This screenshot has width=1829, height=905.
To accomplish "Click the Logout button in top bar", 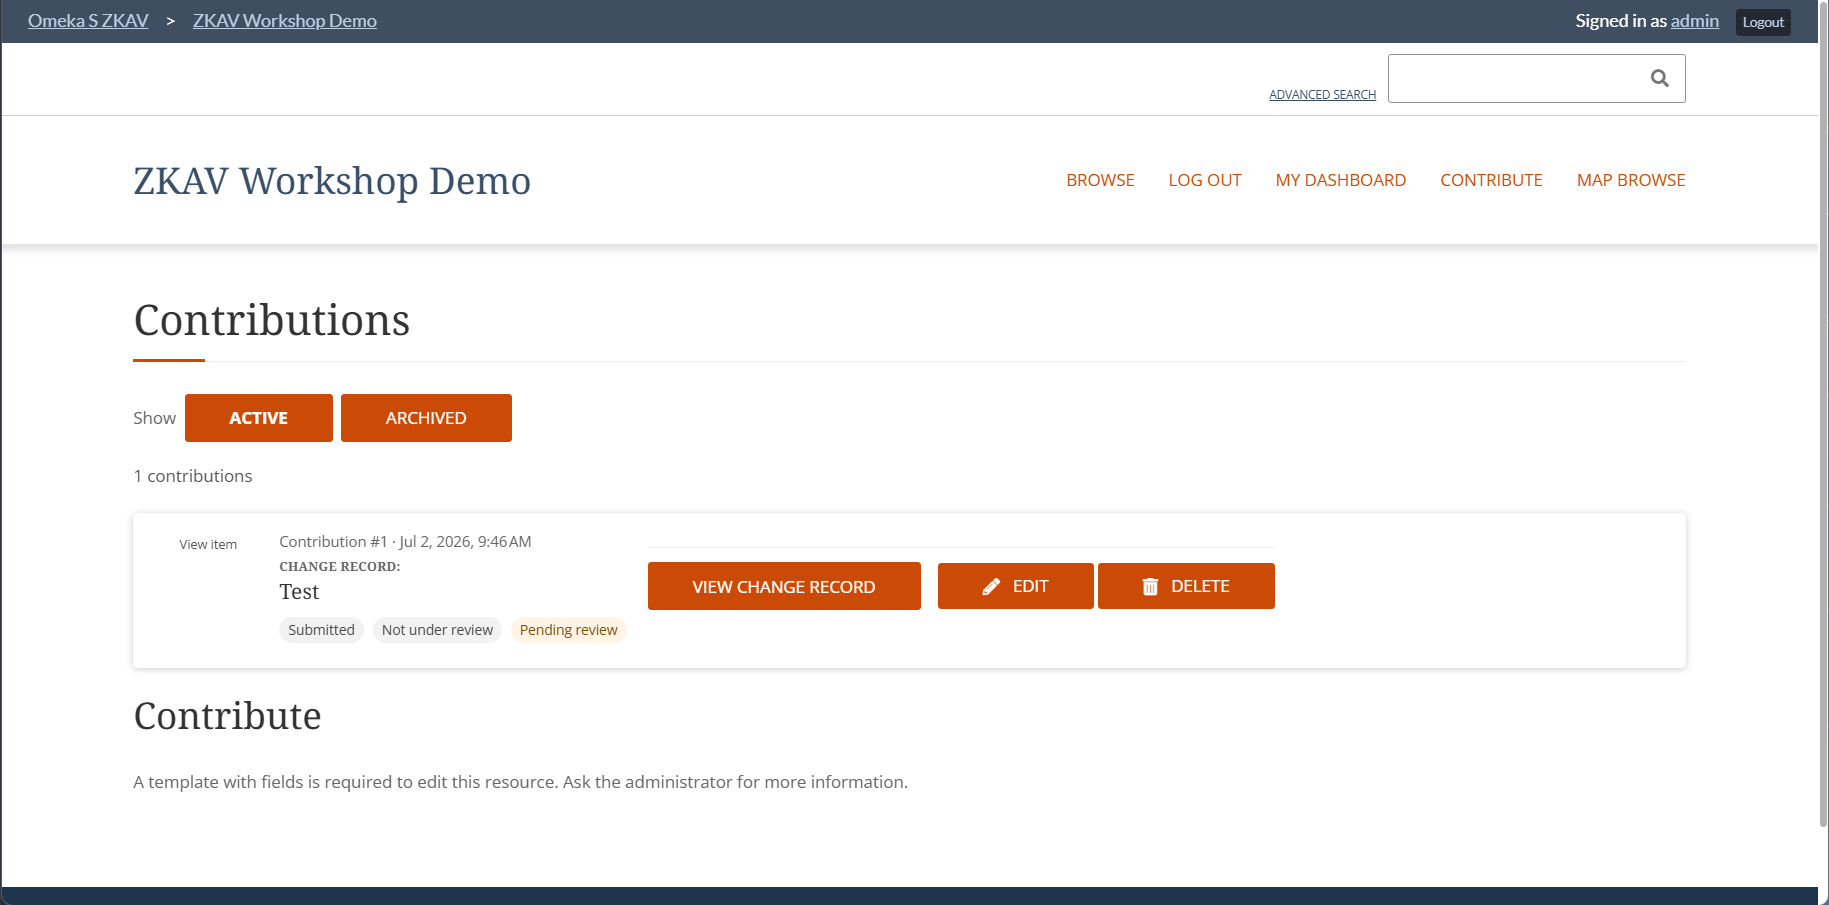I will tap(1763, 22).
